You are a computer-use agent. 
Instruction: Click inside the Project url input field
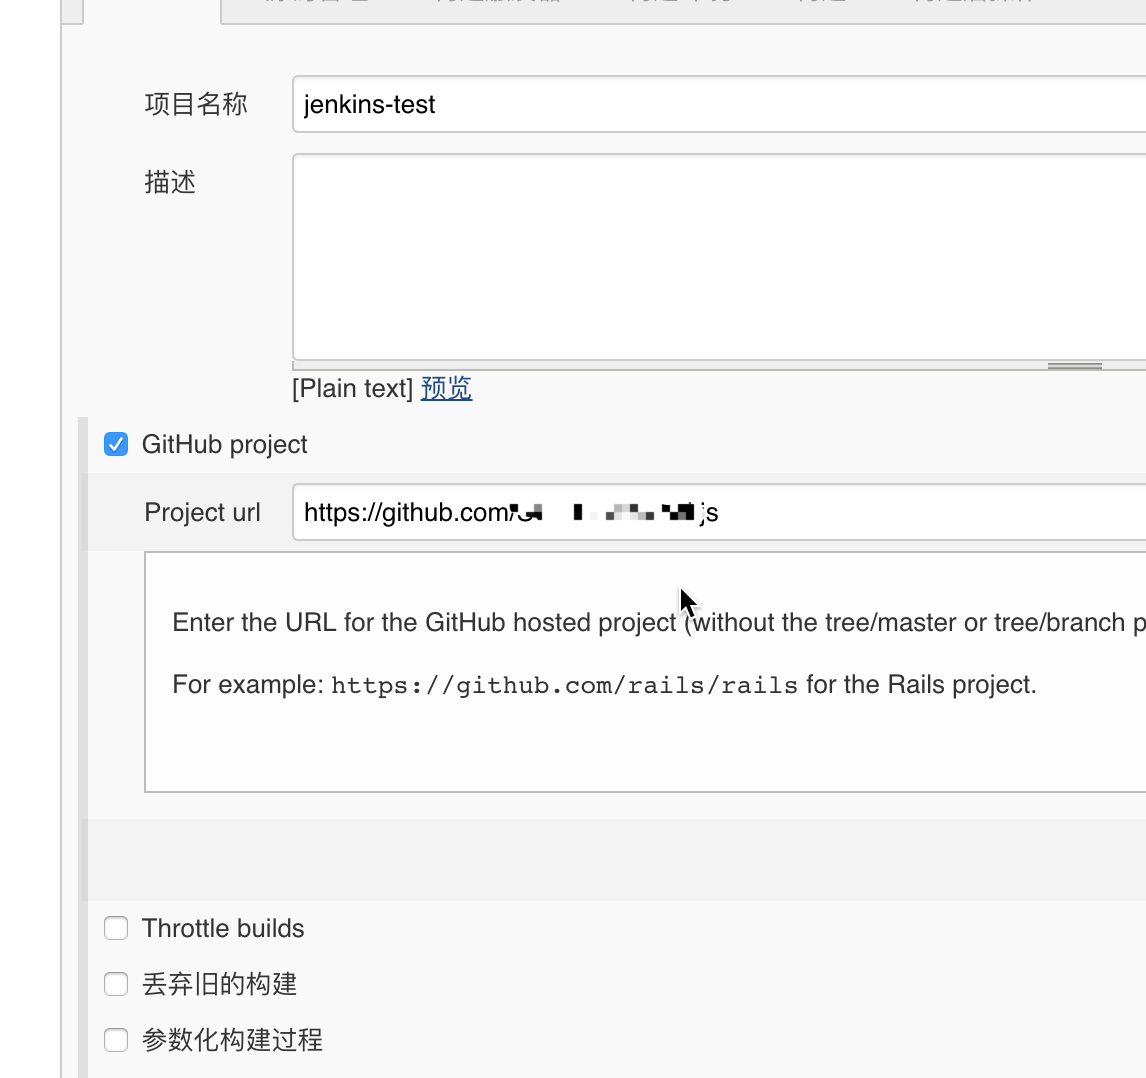click(900, 512)
